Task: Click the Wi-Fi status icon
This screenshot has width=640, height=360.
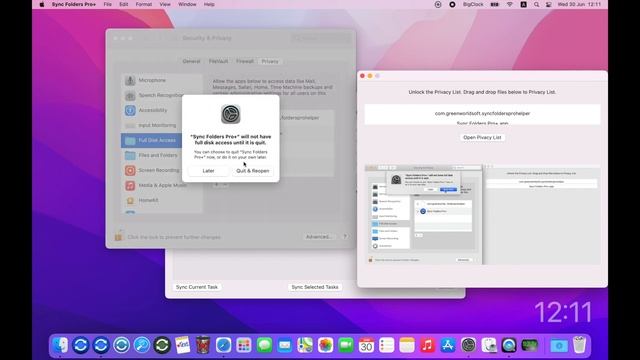Action: (x=509, y=4)
